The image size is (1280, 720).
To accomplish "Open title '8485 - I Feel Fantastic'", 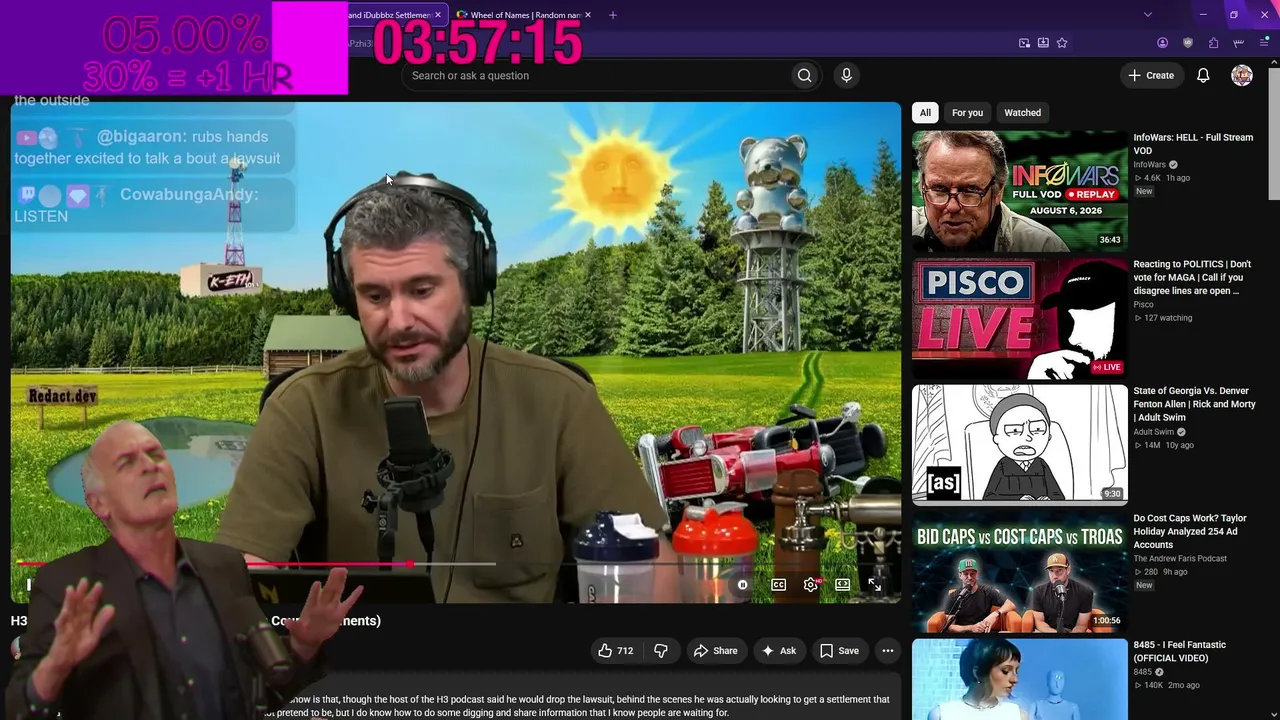I will point(1179,651).
